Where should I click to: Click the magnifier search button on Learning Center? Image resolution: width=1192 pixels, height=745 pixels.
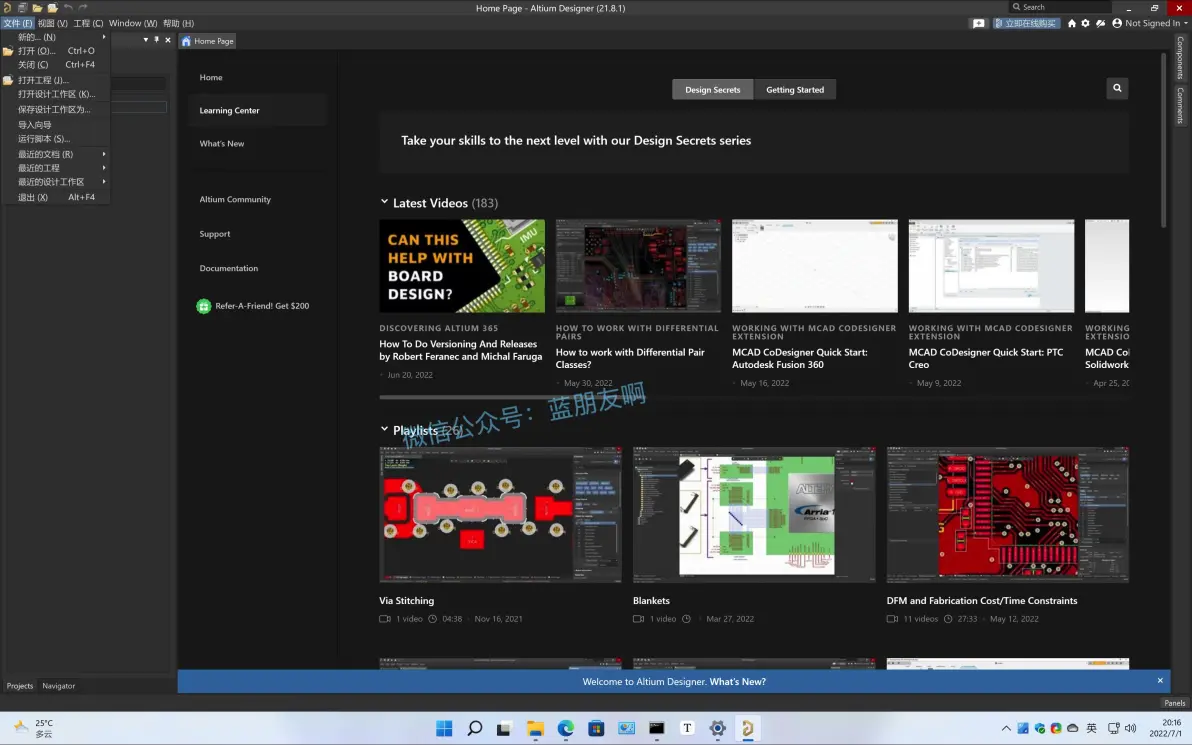click(1117, 88)
